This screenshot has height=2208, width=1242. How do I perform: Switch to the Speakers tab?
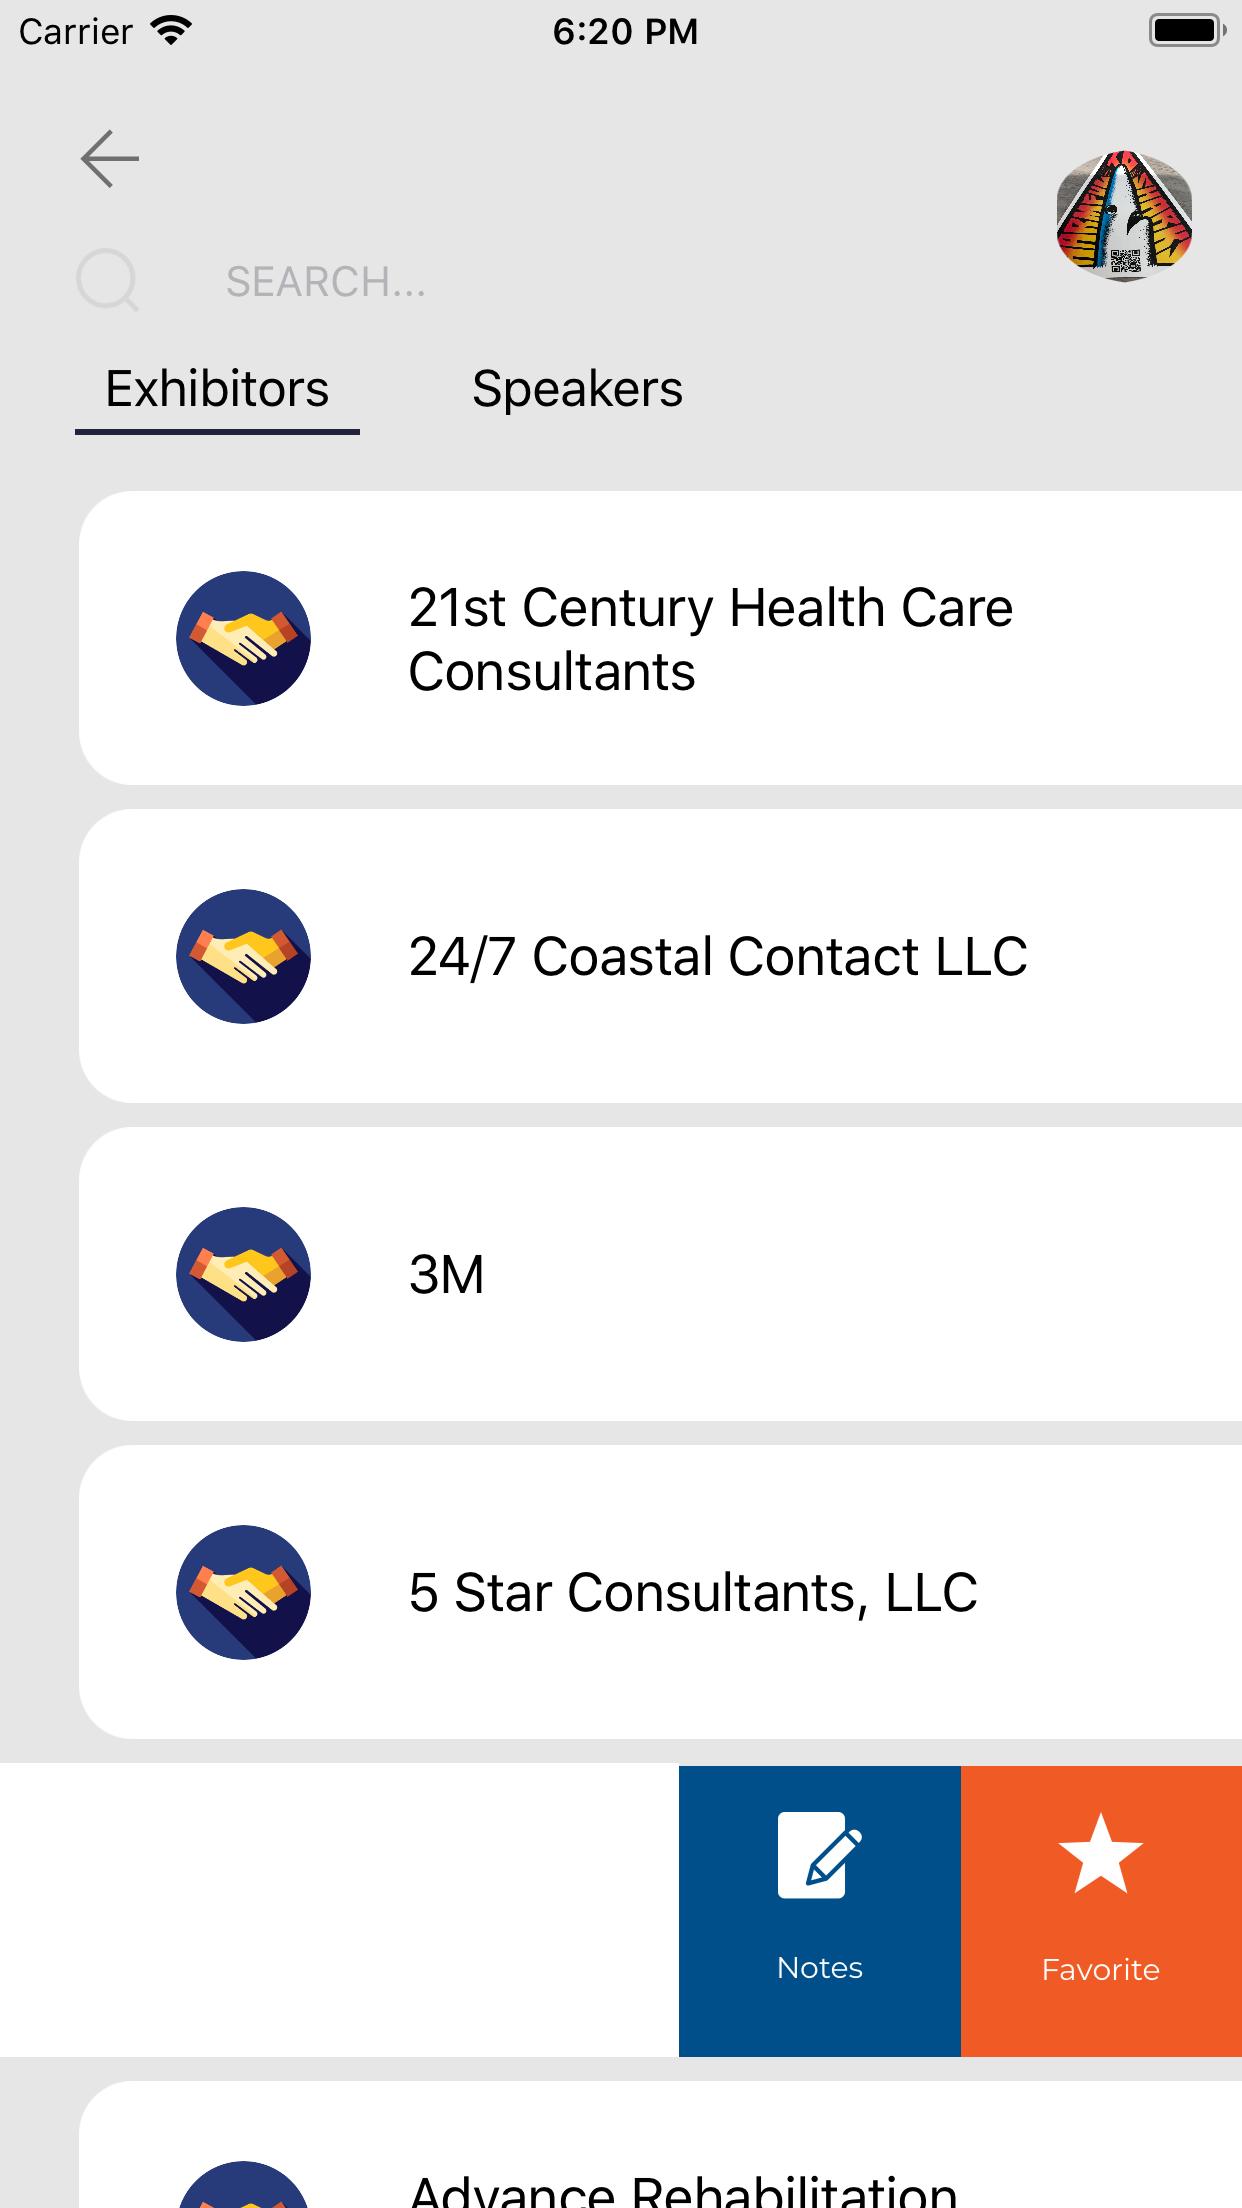[x=577, y=389]
